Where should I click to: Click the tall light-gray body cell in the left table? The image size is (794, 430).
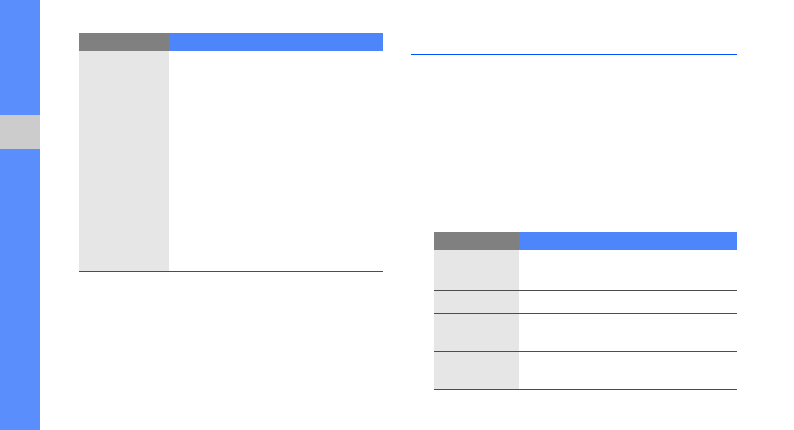coord(124,160)
